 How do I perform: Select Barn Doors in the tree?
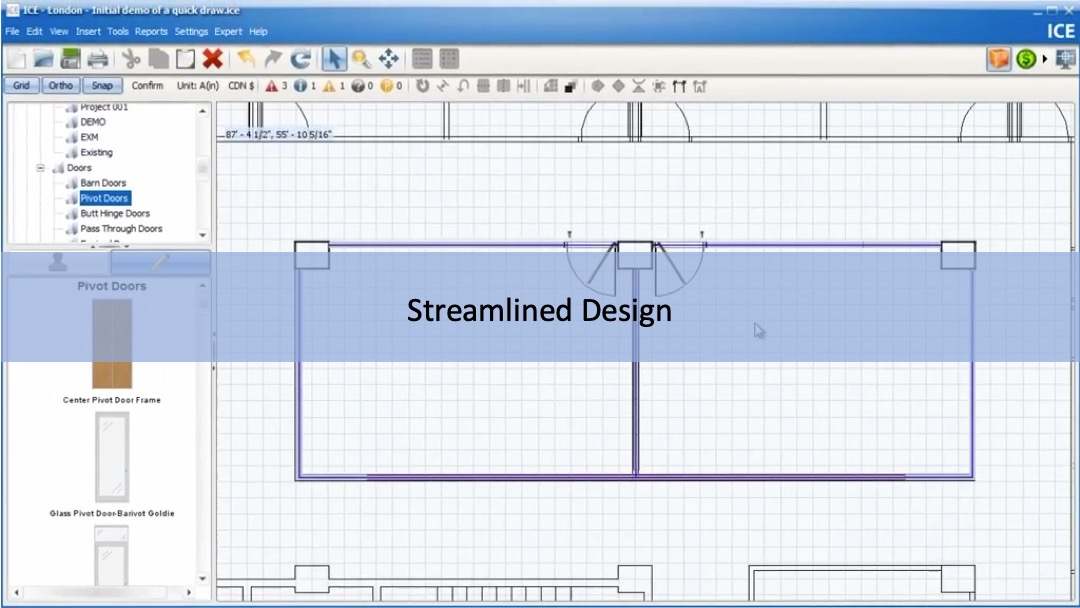click(x=103, y=183)
